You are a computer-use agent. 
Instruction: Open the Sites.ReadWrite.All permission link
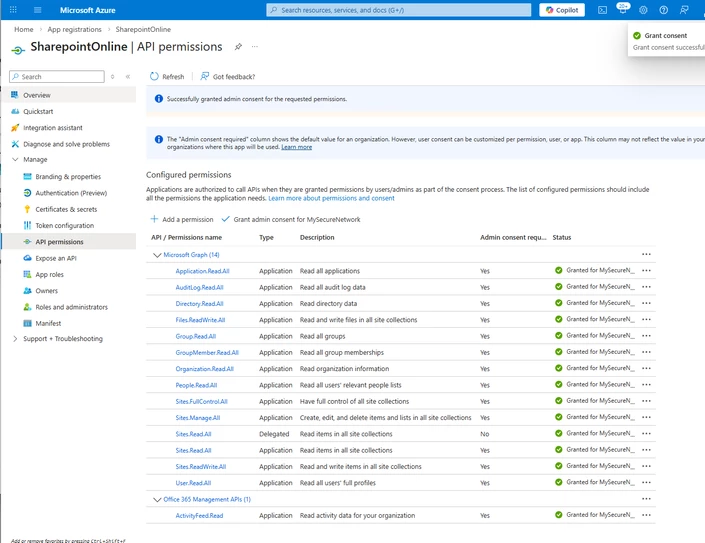pos(201,467)
